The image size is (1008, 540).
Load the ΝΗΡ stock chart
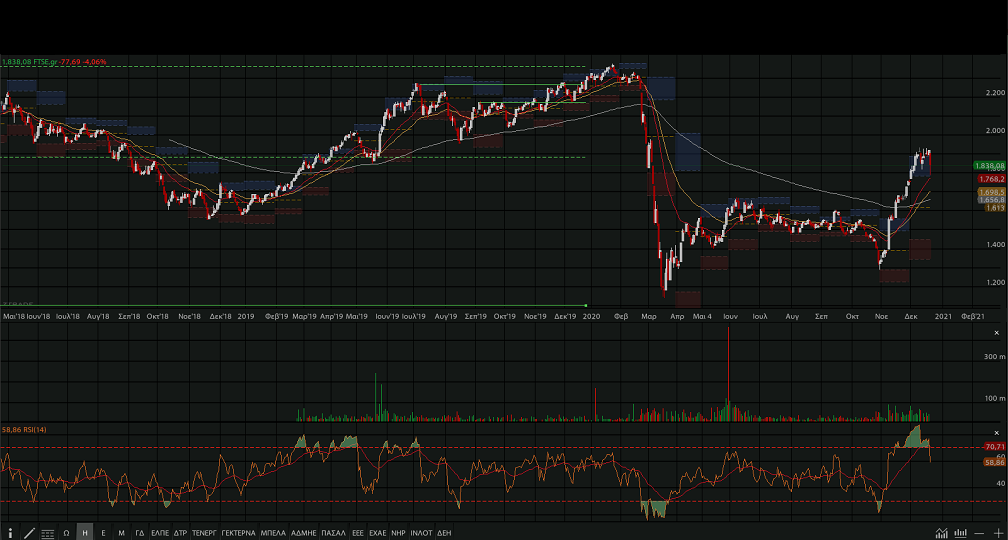(x=399, y=533)
